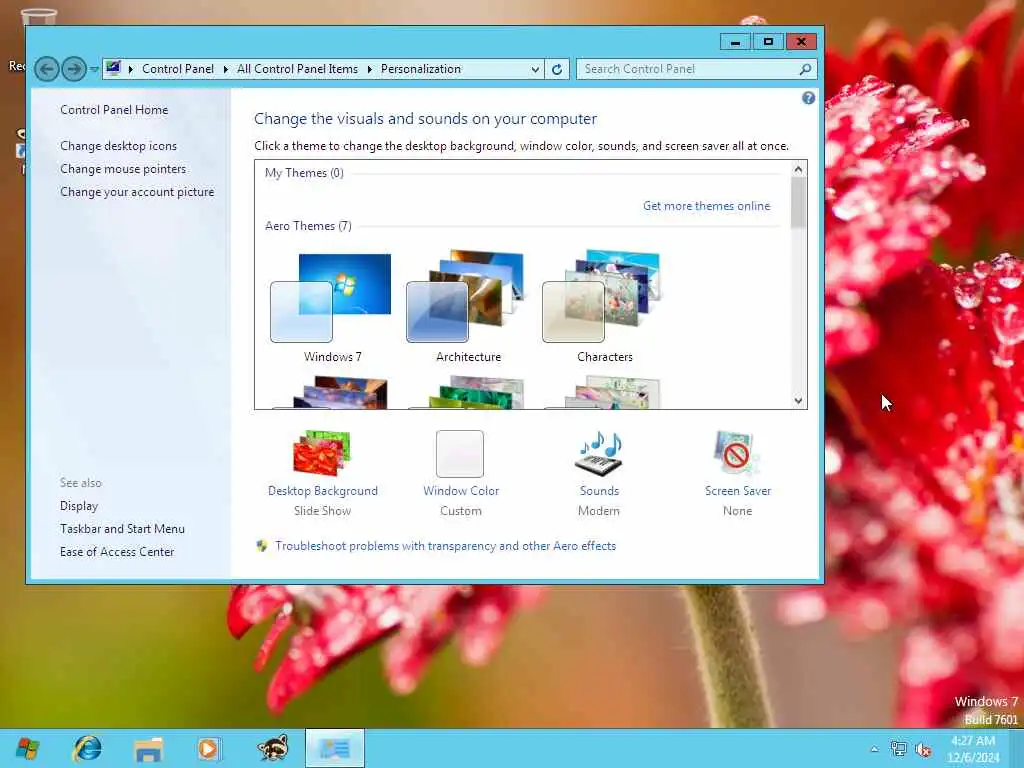Select the Characters theme thumbnail
Viewport: 1024px width, 768px height.
click(603, 296)
